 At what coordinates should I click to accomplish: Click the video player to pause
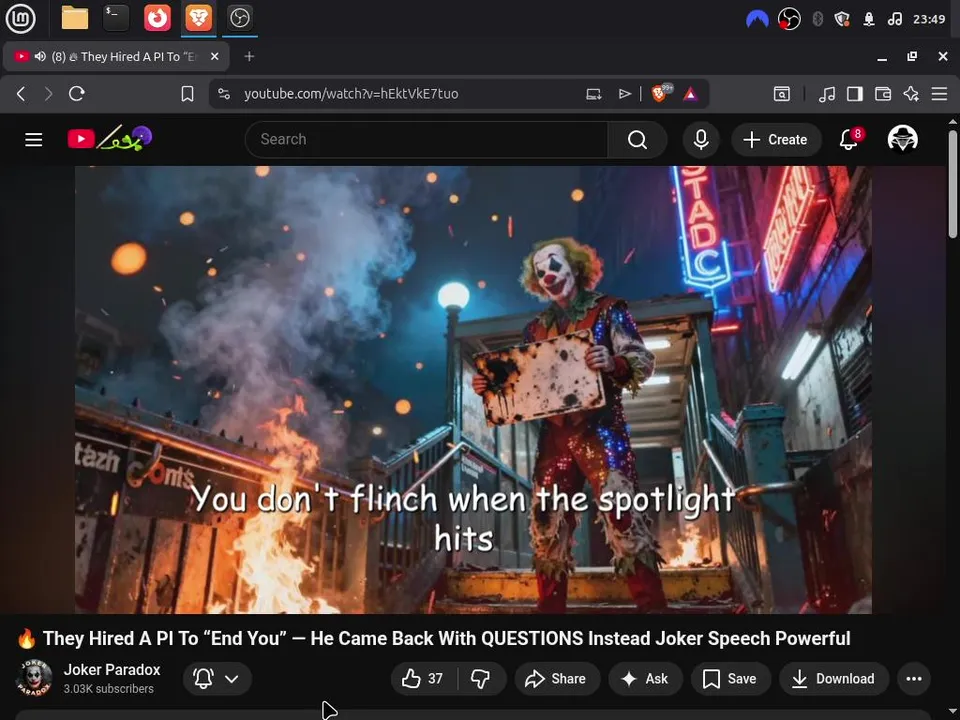(473, 389)
